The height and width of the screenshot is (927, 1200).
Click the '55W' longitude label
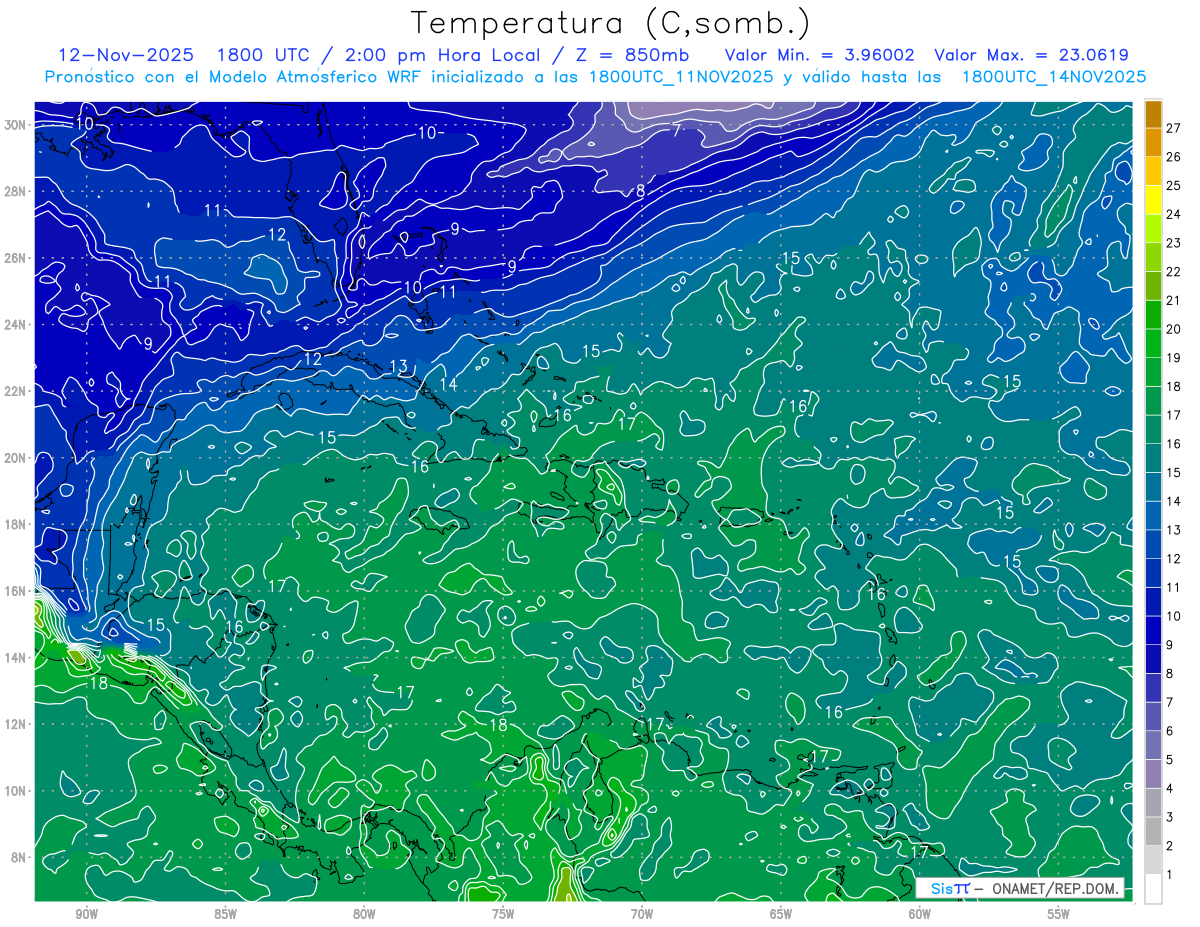(x=1059, y=914)
